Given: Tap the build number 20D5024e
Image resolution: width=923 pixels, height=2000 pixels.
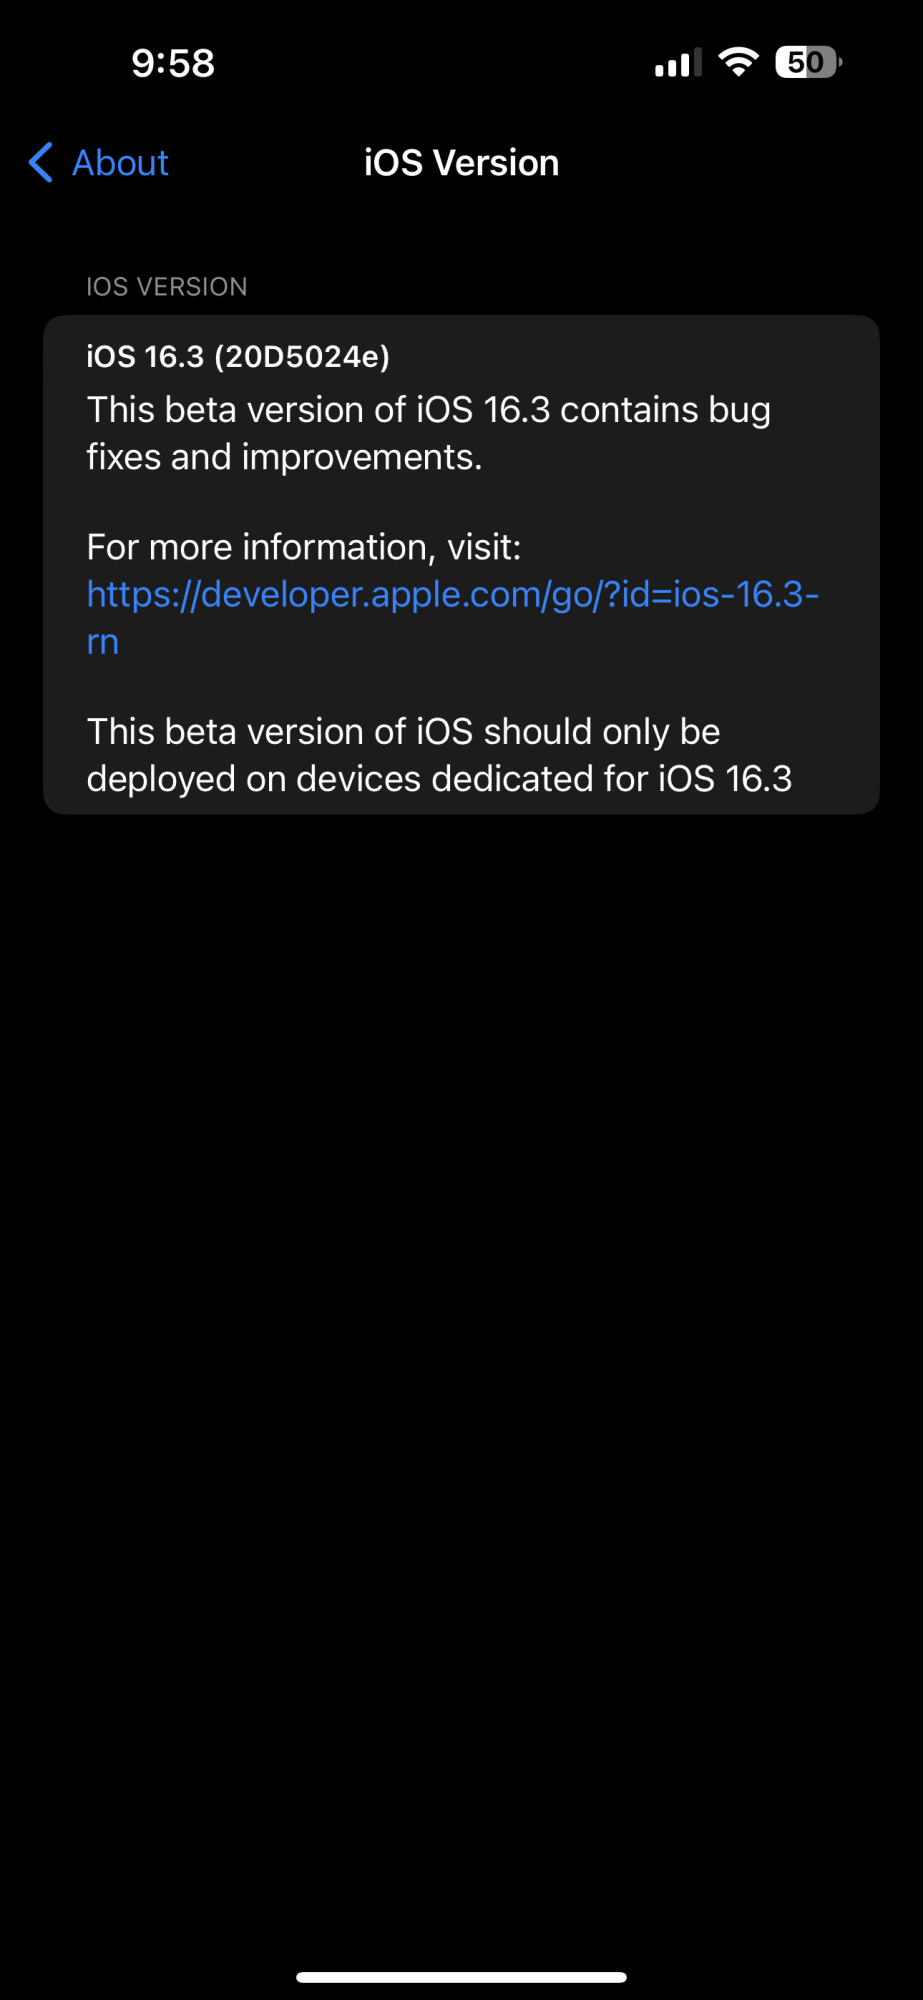Looking at the screenshot, I should click(302, 357).
